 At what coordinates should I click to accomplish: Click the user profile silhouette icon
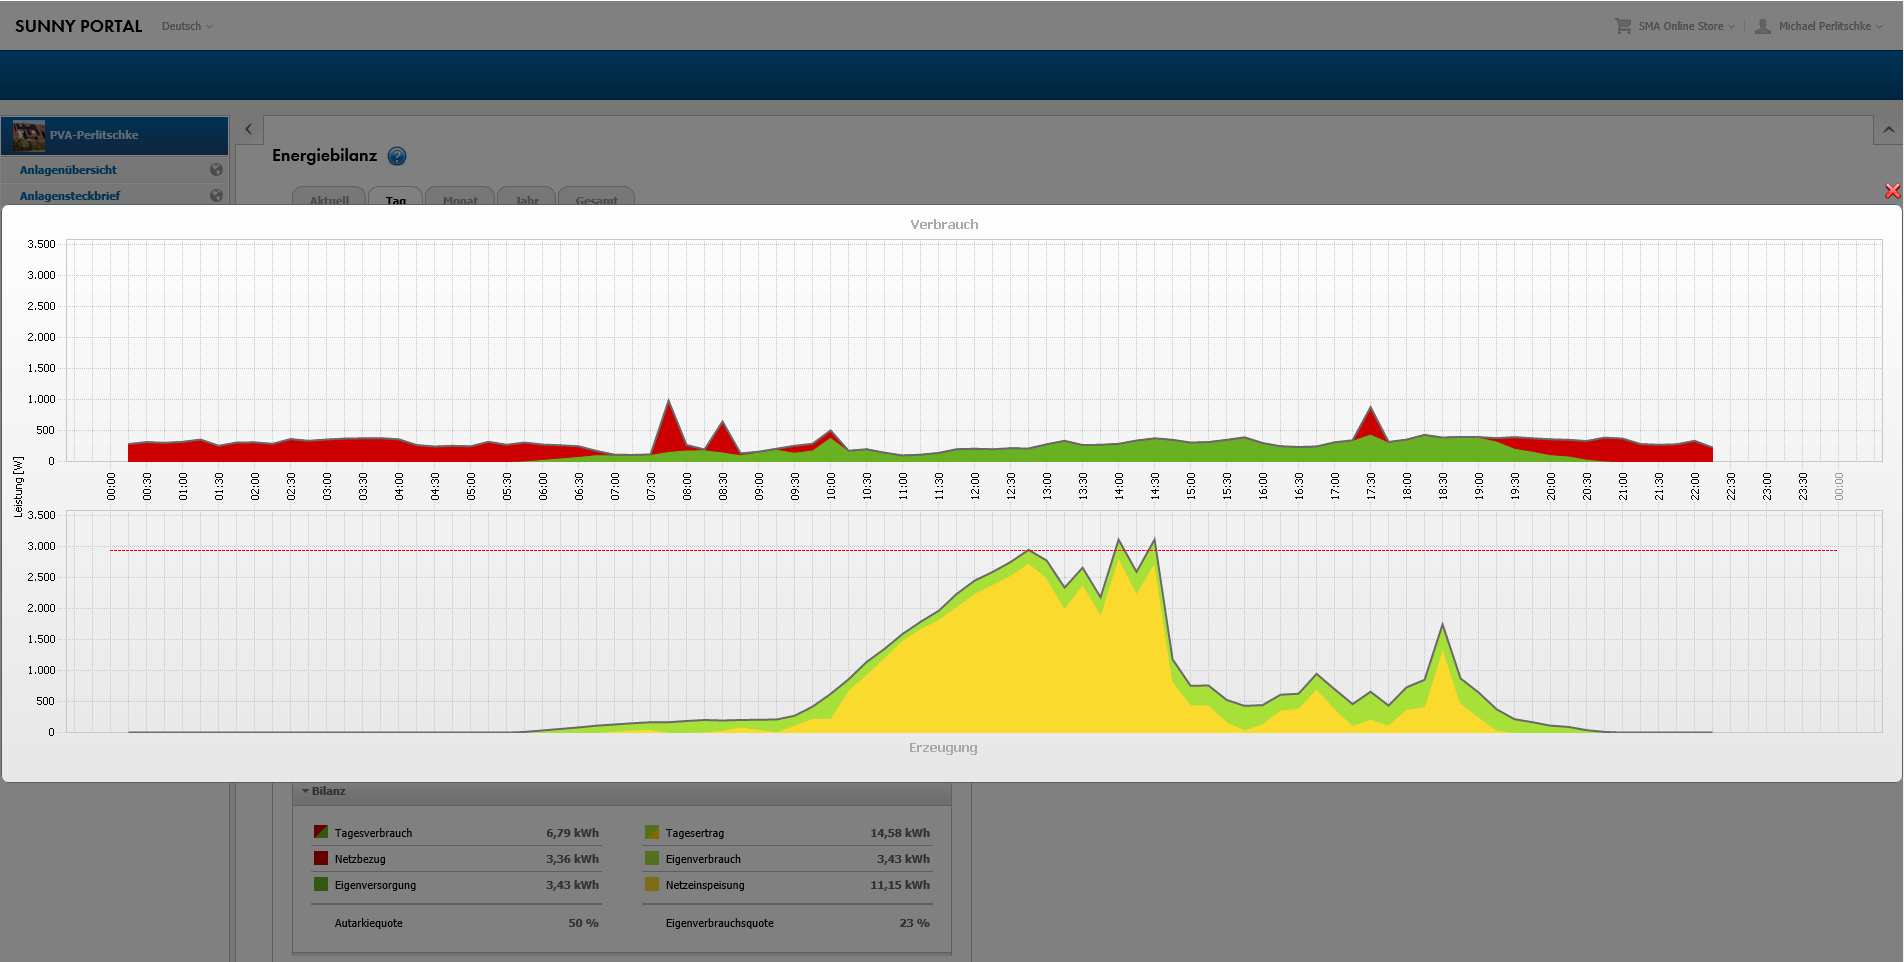pos(1763,26)
